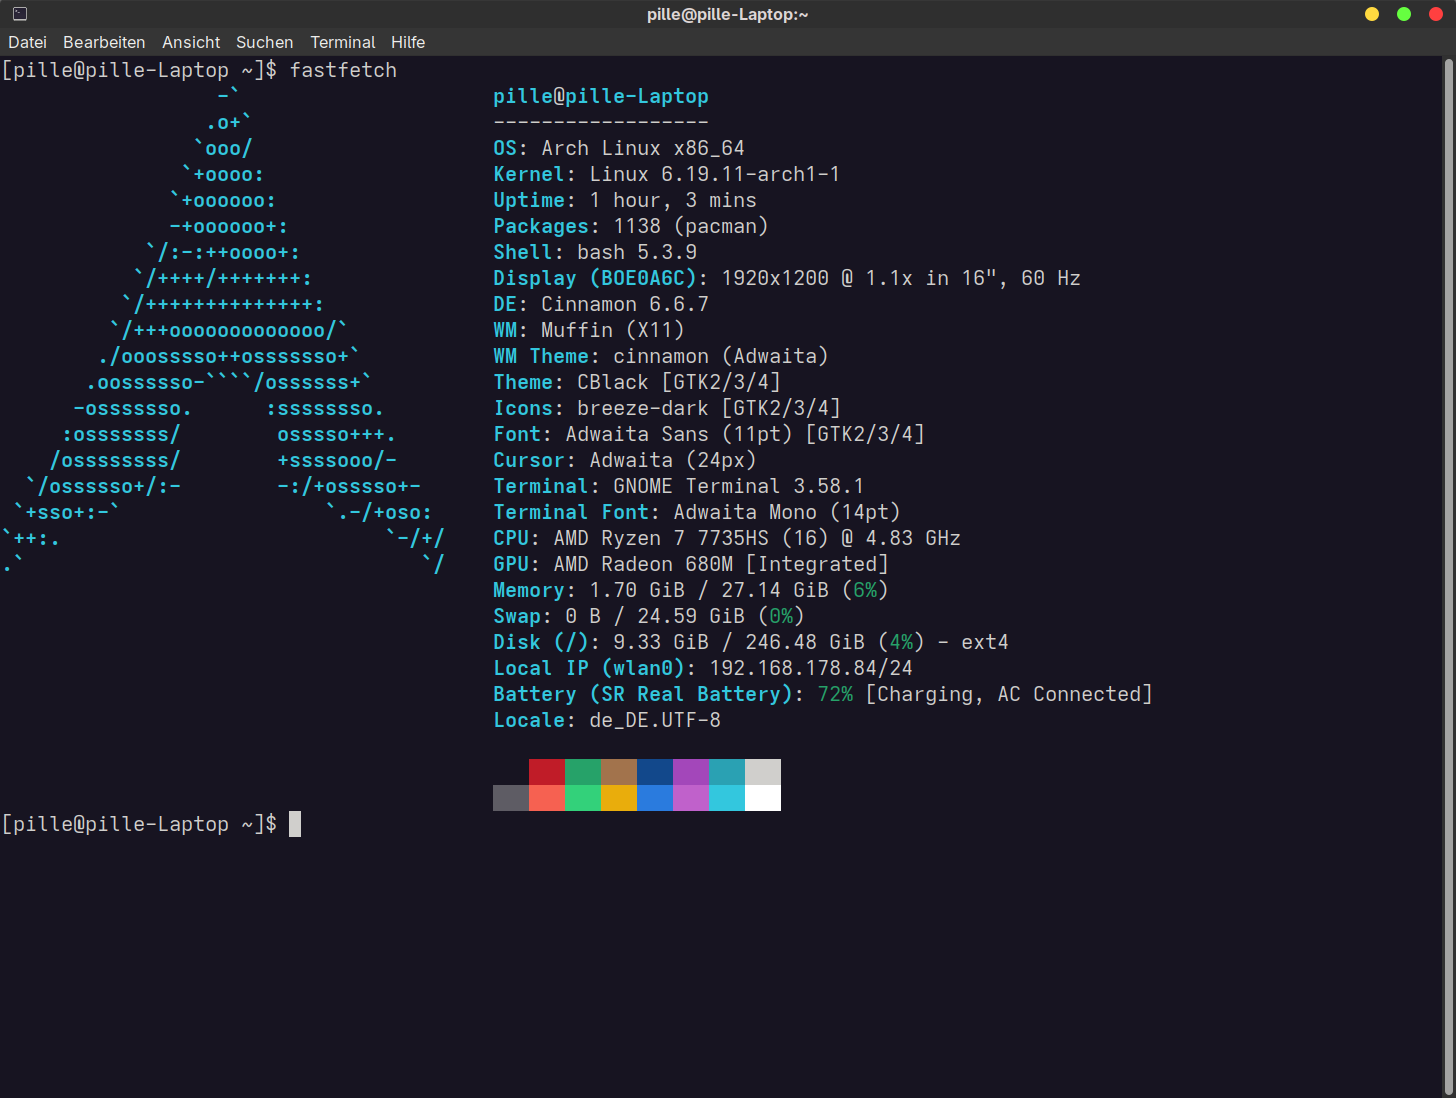Click the dark blue palette block

click(x=655, y=772)
